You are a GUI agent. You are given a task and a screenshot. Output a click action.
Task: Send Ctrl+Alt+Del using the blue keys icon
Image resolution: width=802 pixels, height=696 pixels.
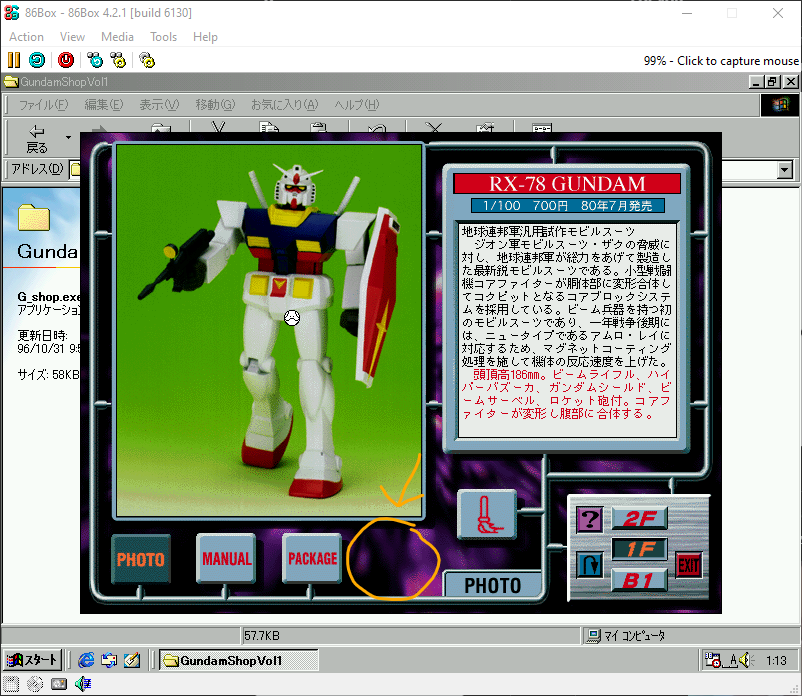(95, 60)
